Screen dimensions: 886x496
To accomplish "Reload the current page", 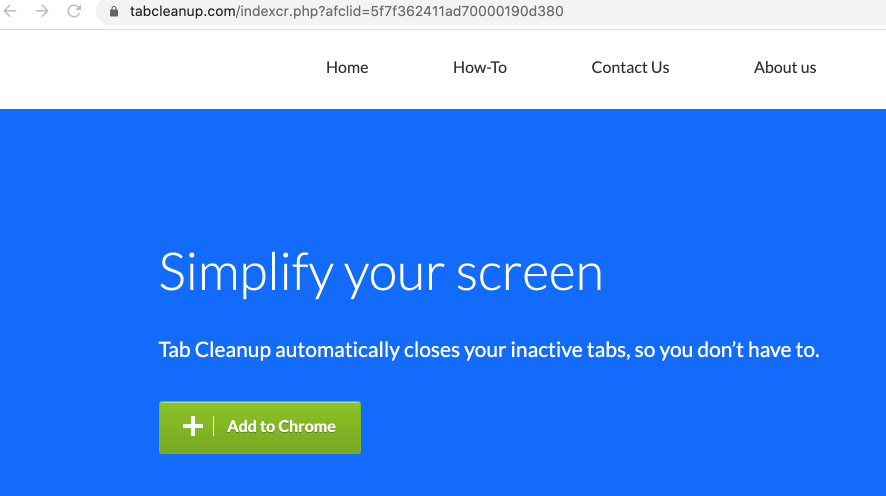I will (74, 12).
